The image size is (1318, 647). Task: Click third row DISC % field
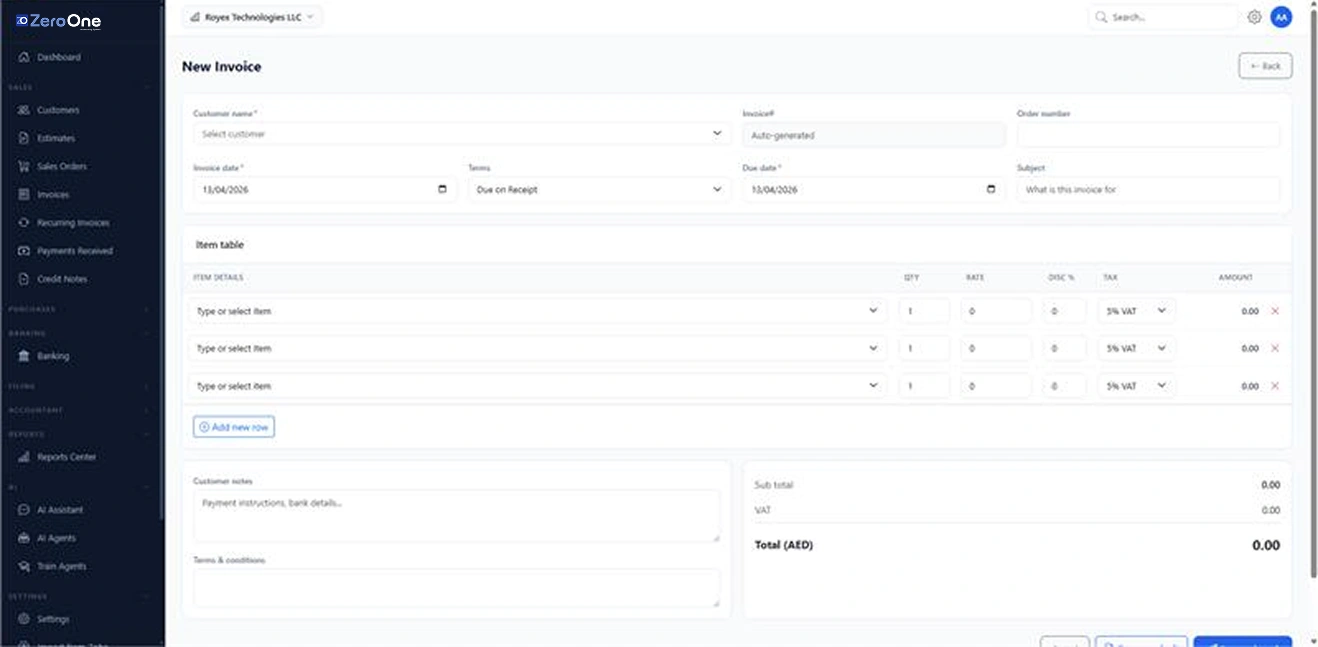1064,386
